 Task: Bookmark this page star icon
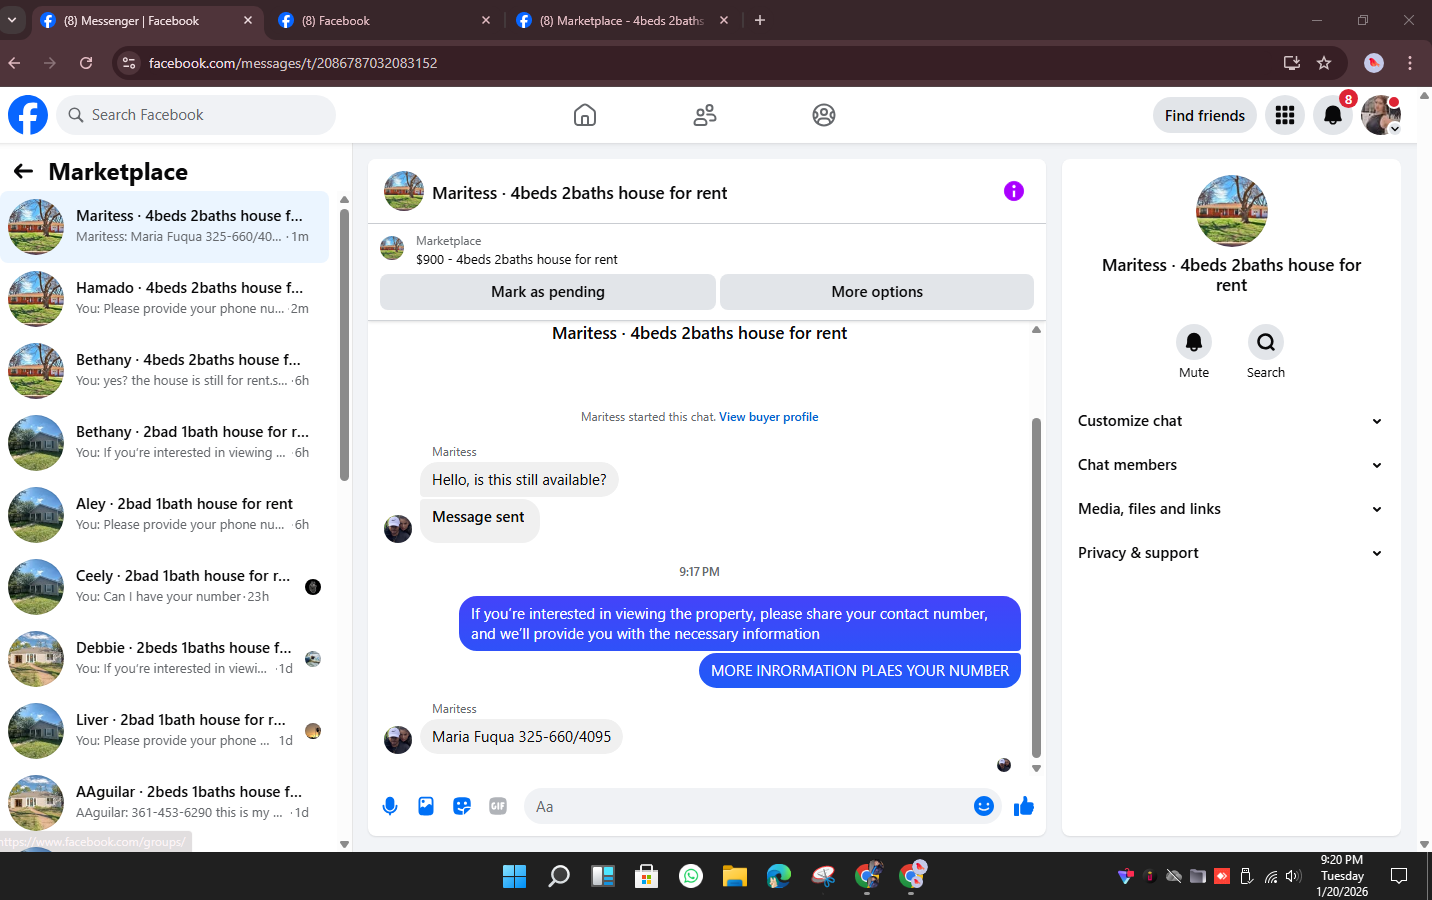click(x=1324, y=63)
